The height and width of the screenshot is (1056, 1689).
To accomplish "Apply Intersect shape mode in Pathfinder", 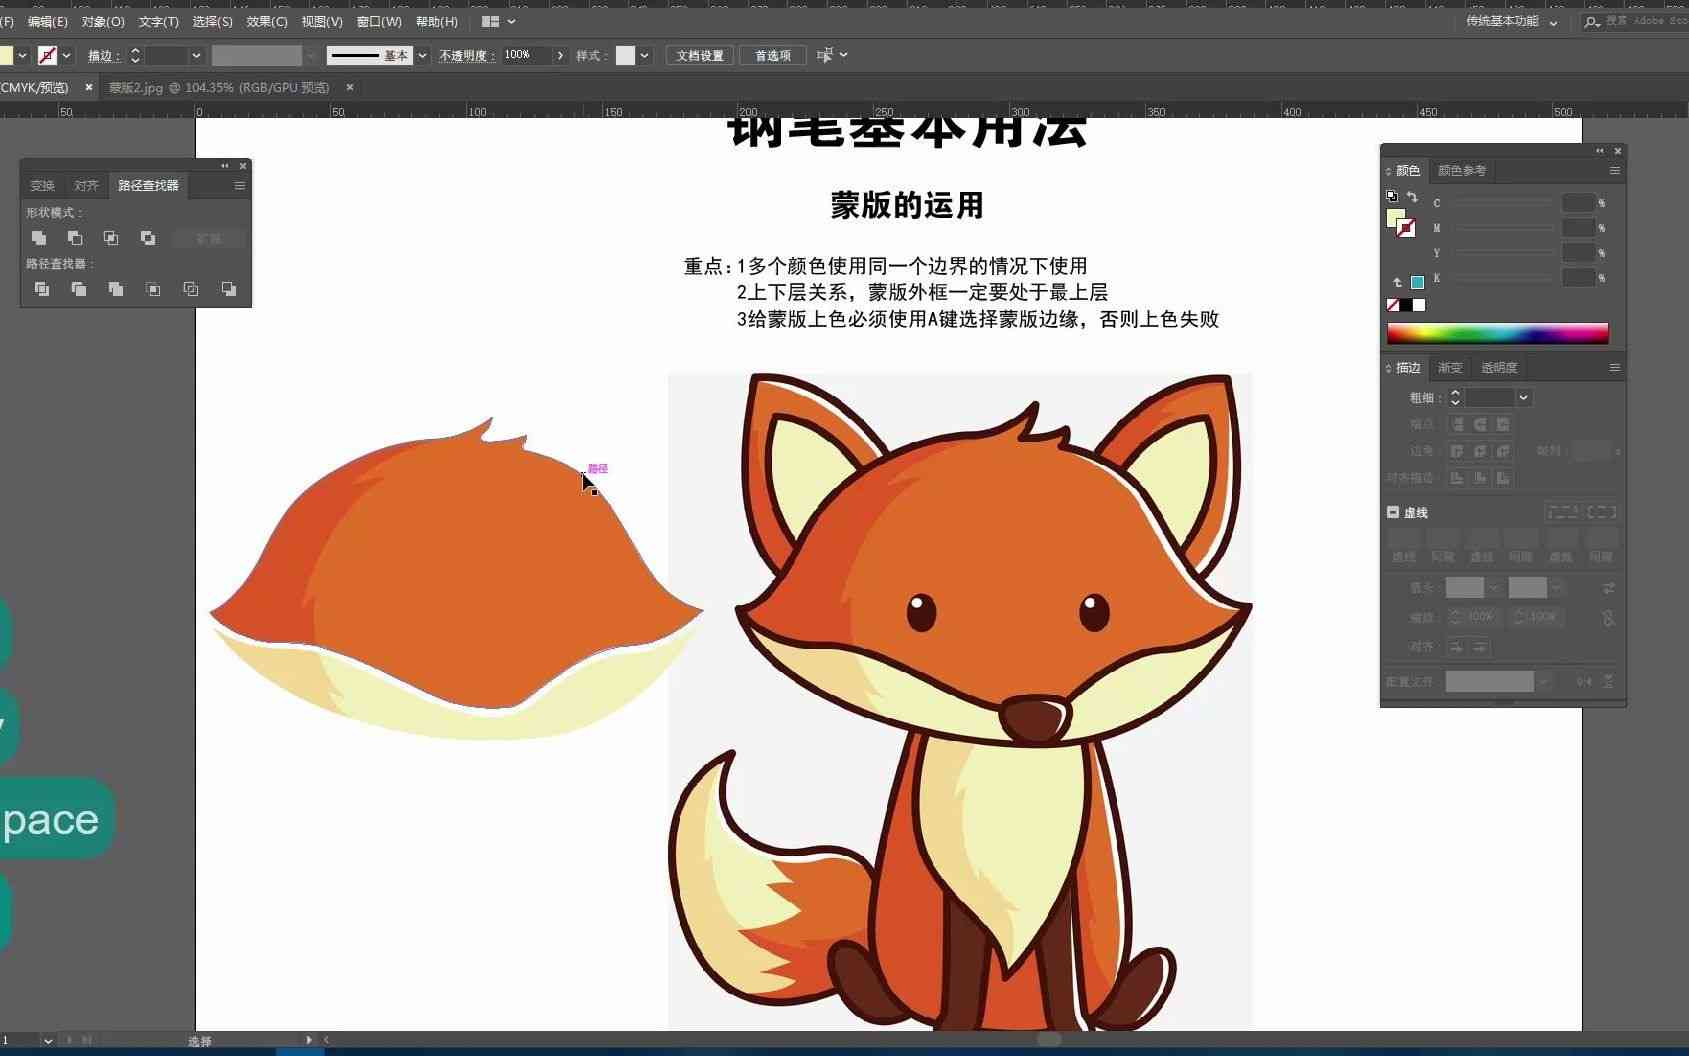I will (x=111, y=238).
